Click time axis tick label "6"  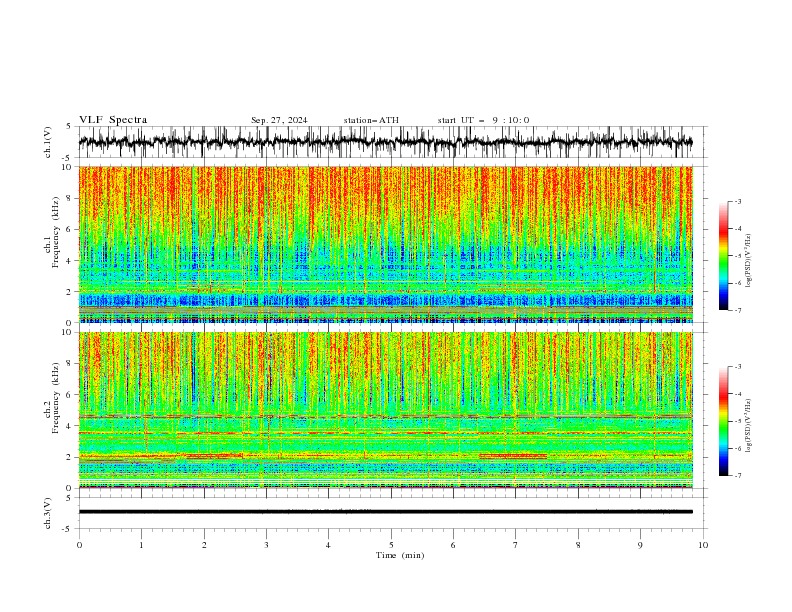(x=453, y=545)
